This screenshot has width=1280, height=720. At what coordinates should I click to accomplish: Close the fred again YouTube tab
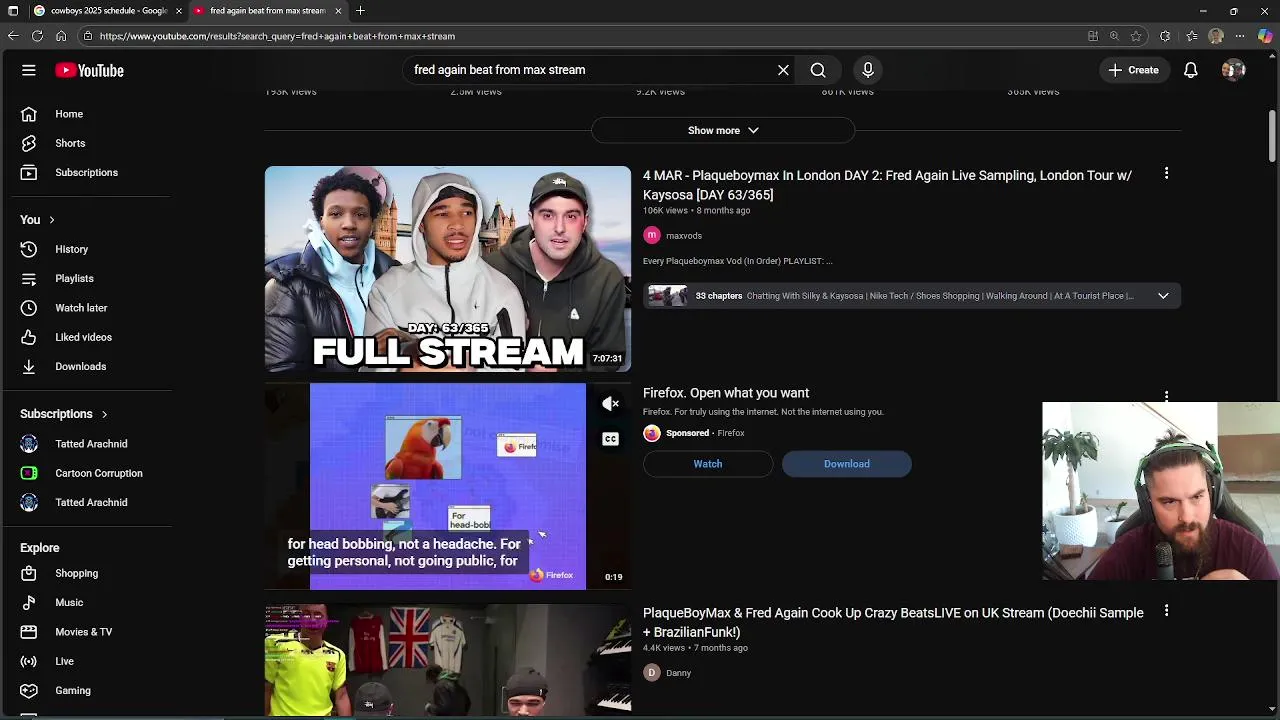338,11
